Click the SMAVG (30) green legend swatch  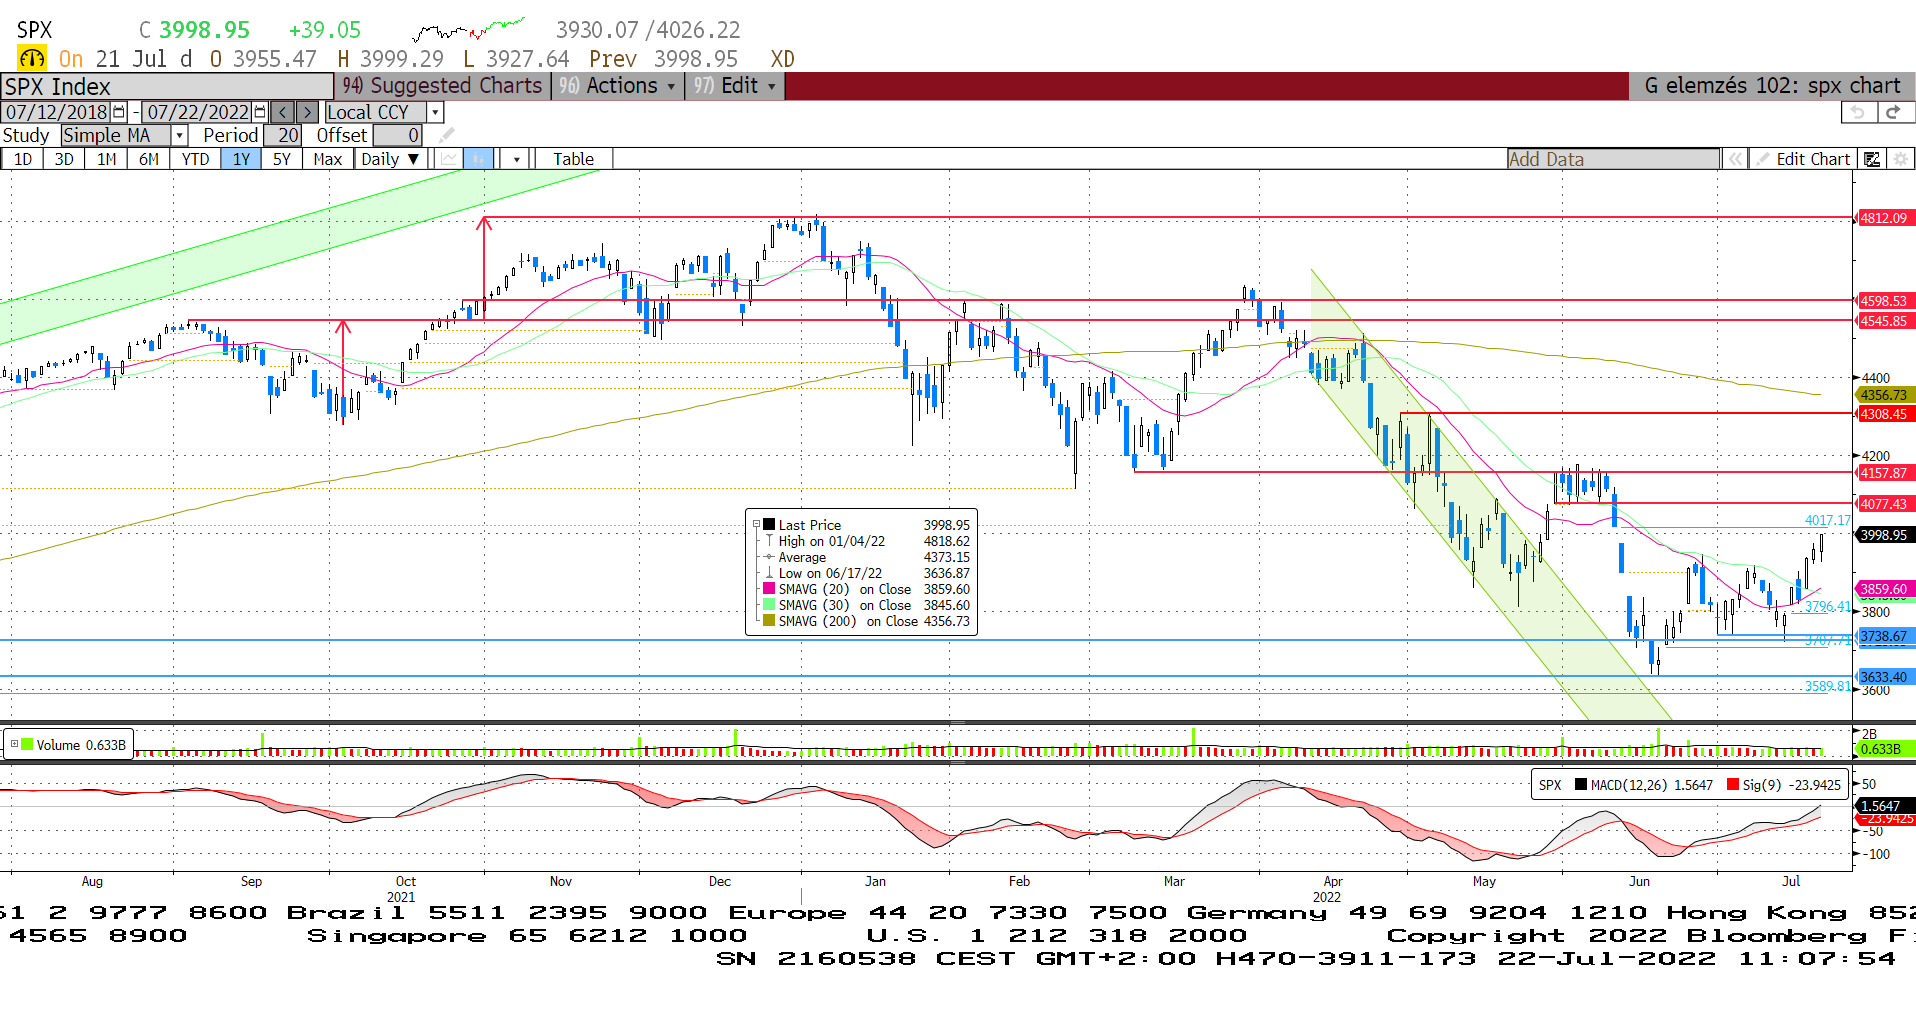click(x=769, y=605)
